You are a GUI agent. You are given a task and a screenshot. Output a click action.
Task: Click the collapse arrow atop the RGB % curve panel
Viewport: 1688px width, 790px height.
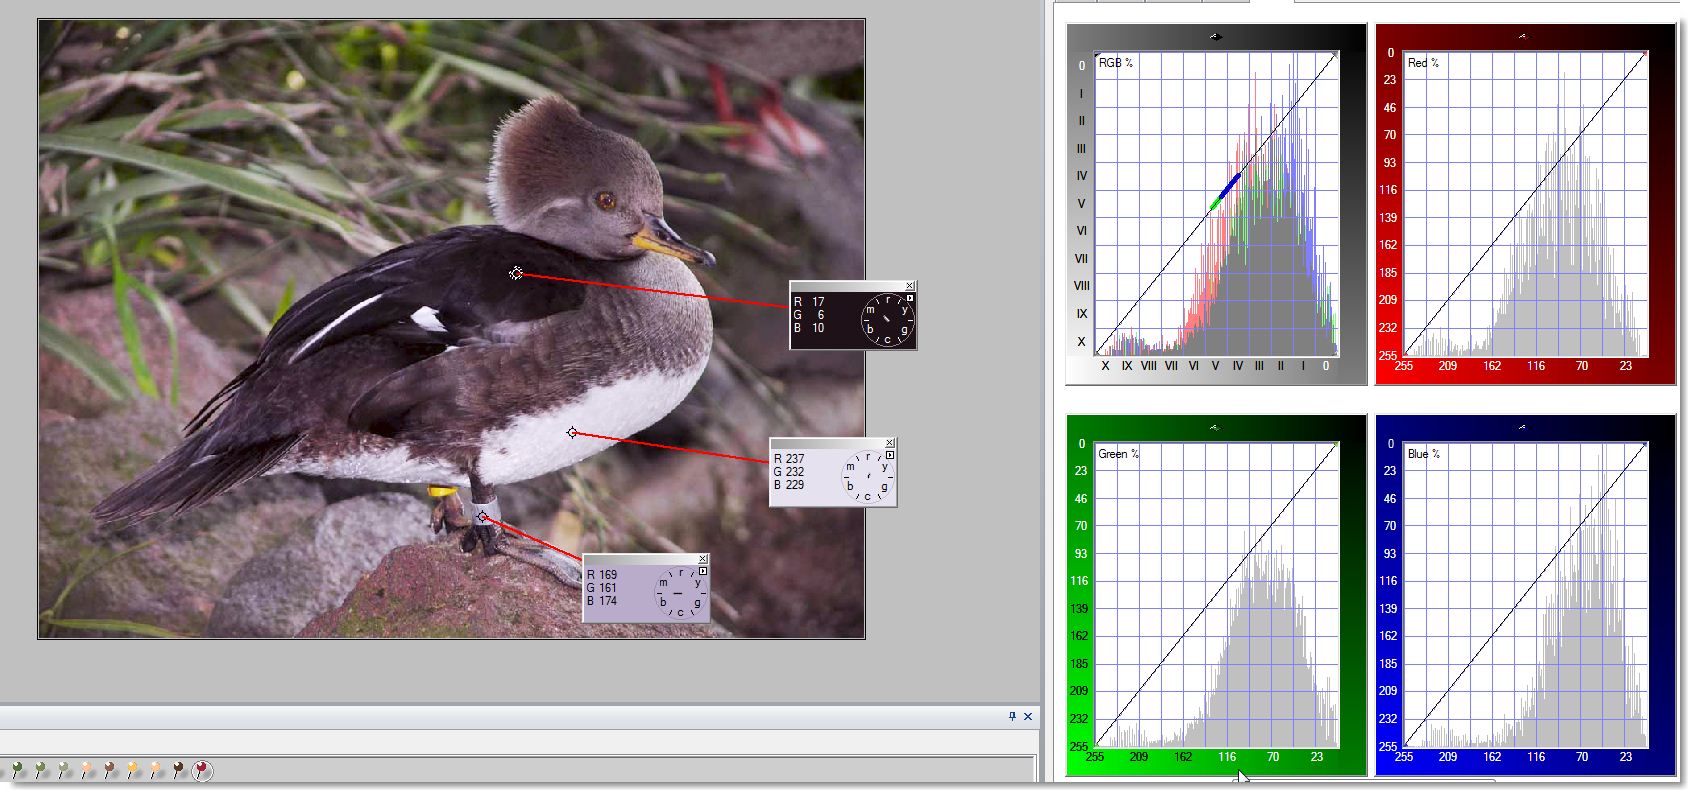tap(1216, 37)
